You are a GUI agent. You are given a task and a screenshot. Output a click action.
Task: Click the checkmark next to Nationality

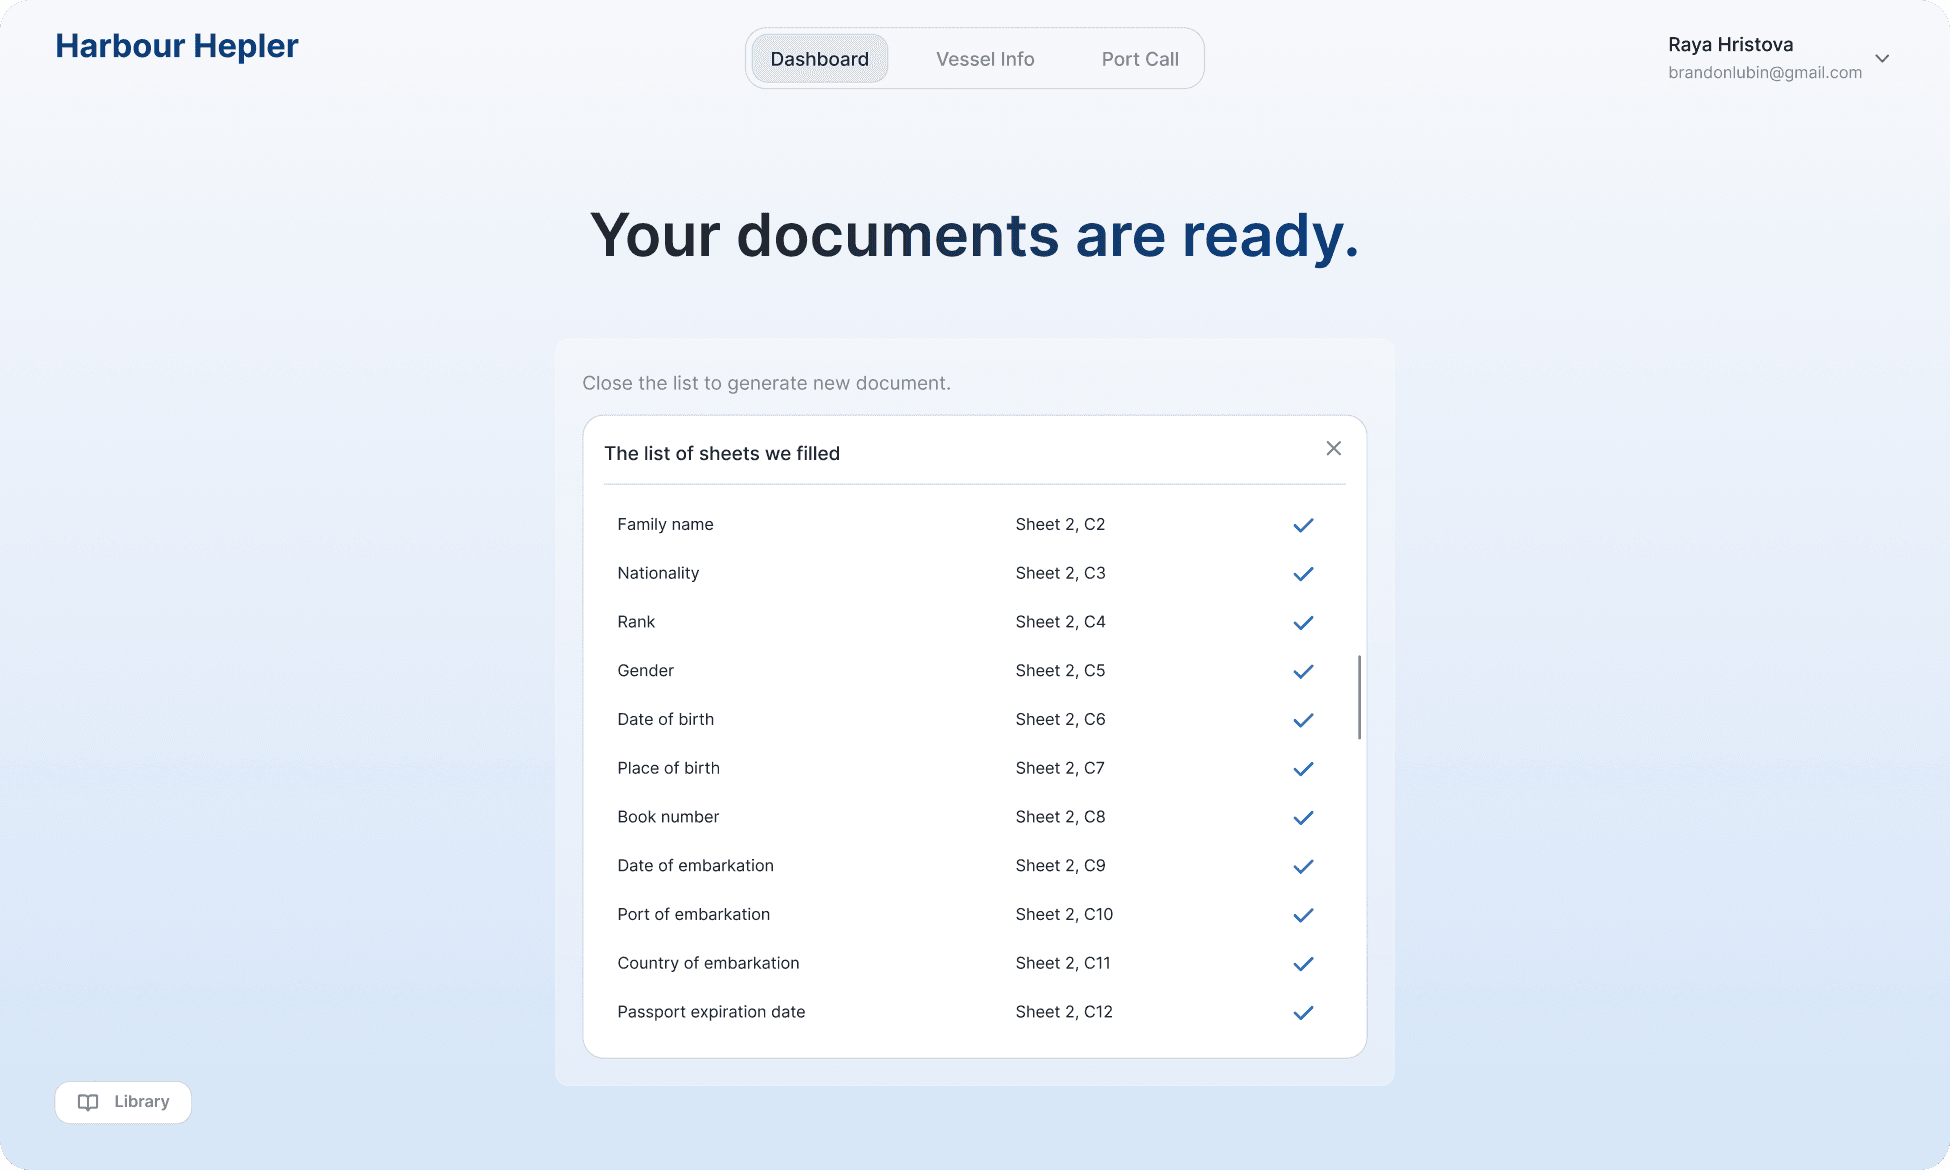(1302, 573)
